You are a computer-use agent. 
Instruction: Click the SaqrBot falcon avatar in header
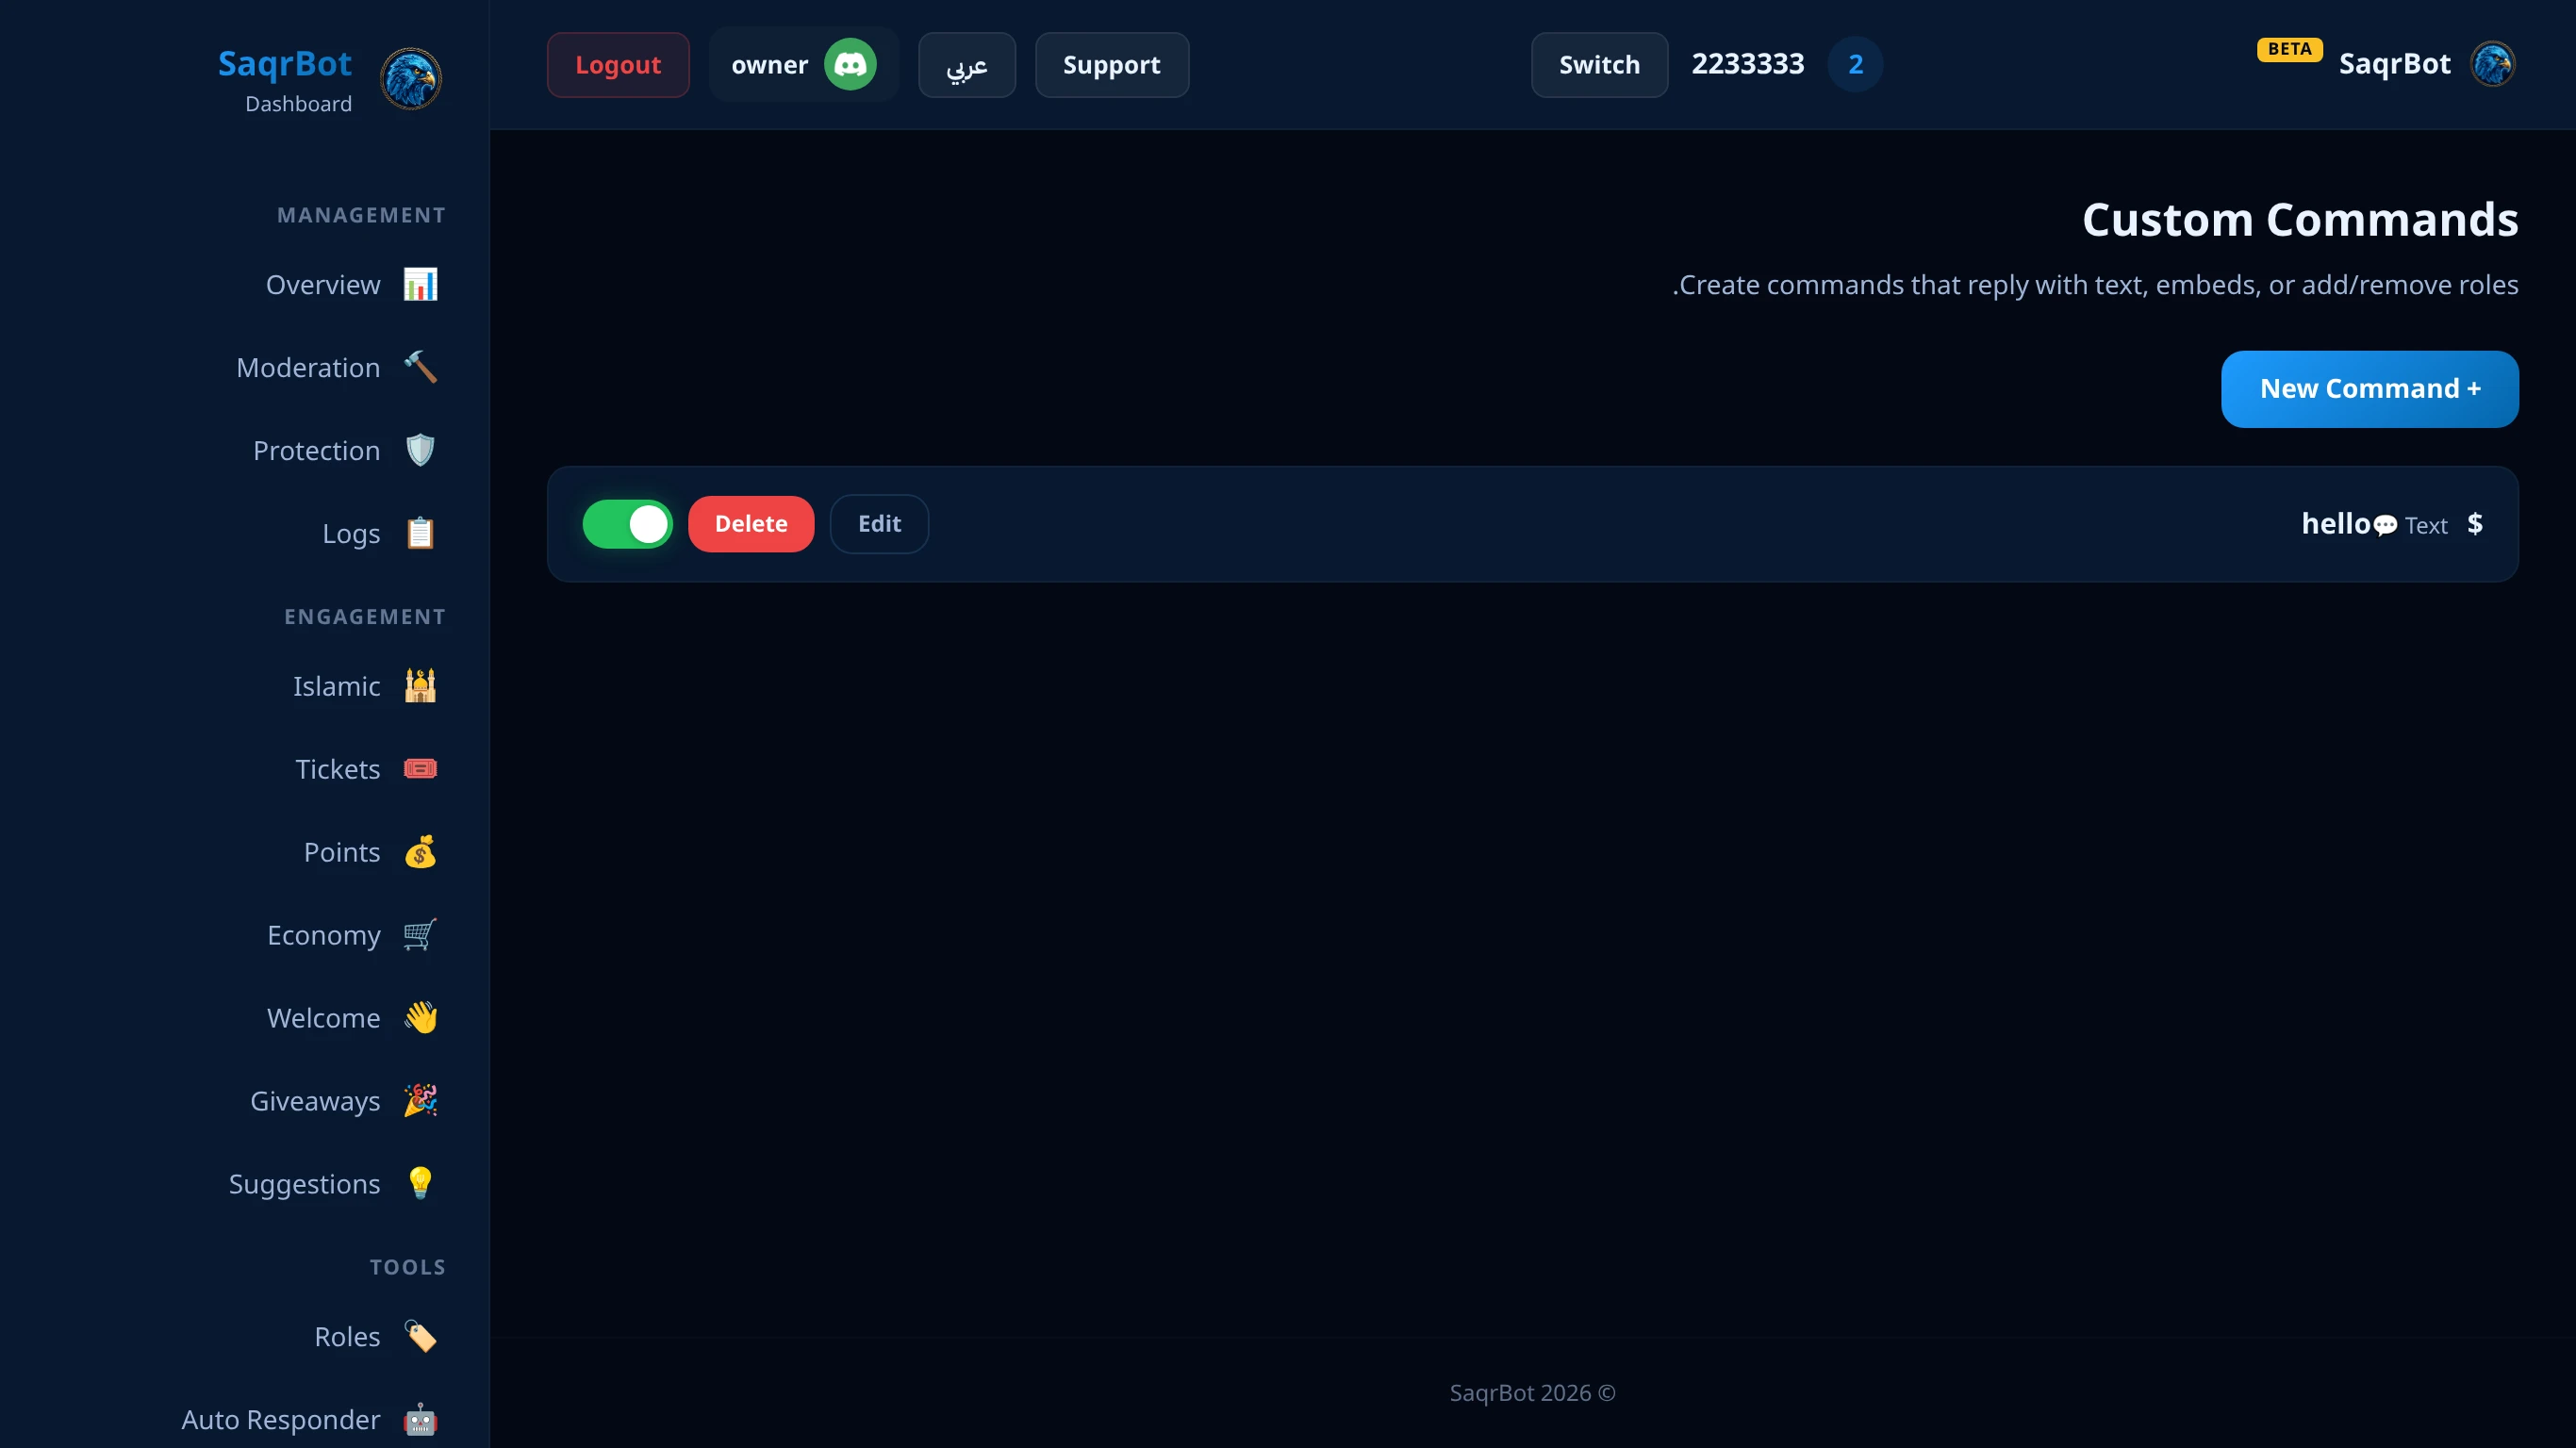(2492, 65)
